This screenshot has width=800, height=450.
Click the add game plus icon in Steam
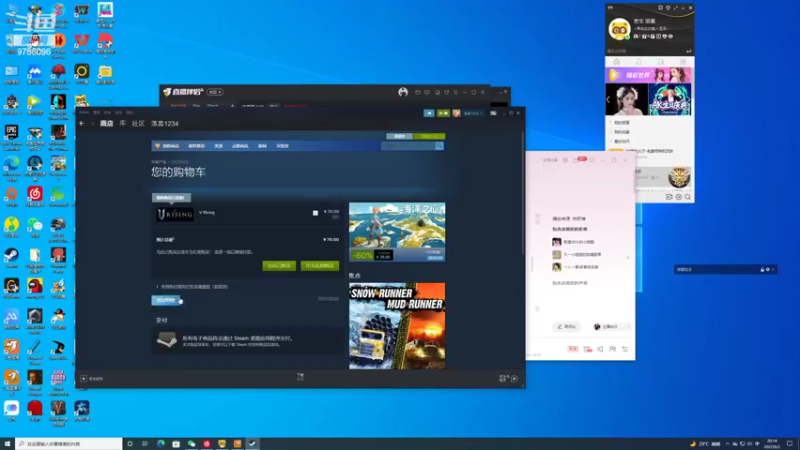pyautogui.click(x=84, y=379)
